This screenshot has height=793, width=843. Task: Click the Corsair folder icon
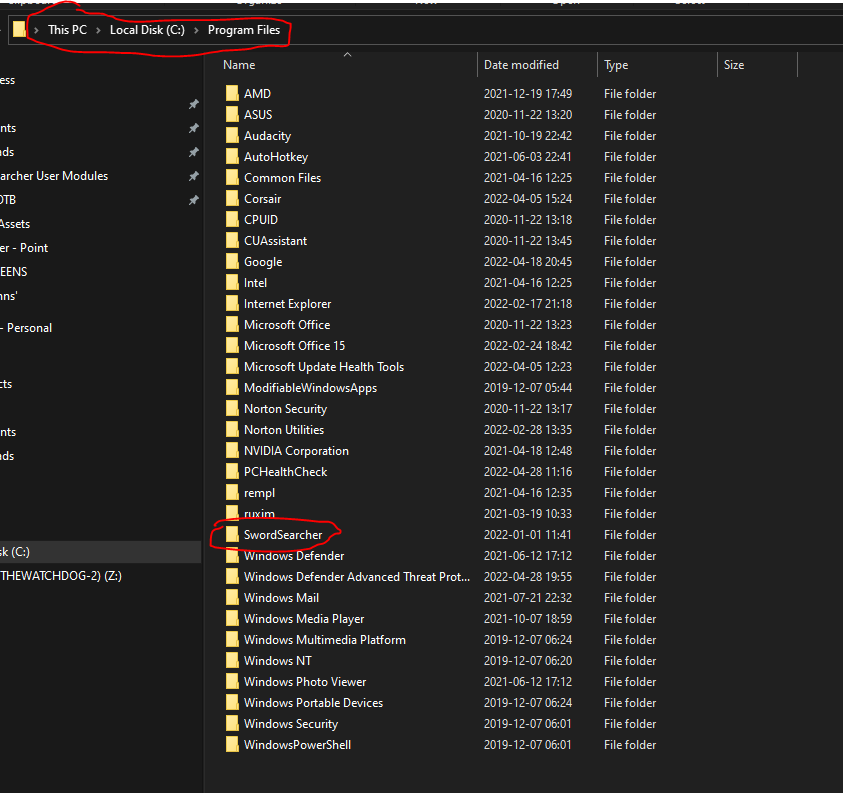[x=232, y=198]
